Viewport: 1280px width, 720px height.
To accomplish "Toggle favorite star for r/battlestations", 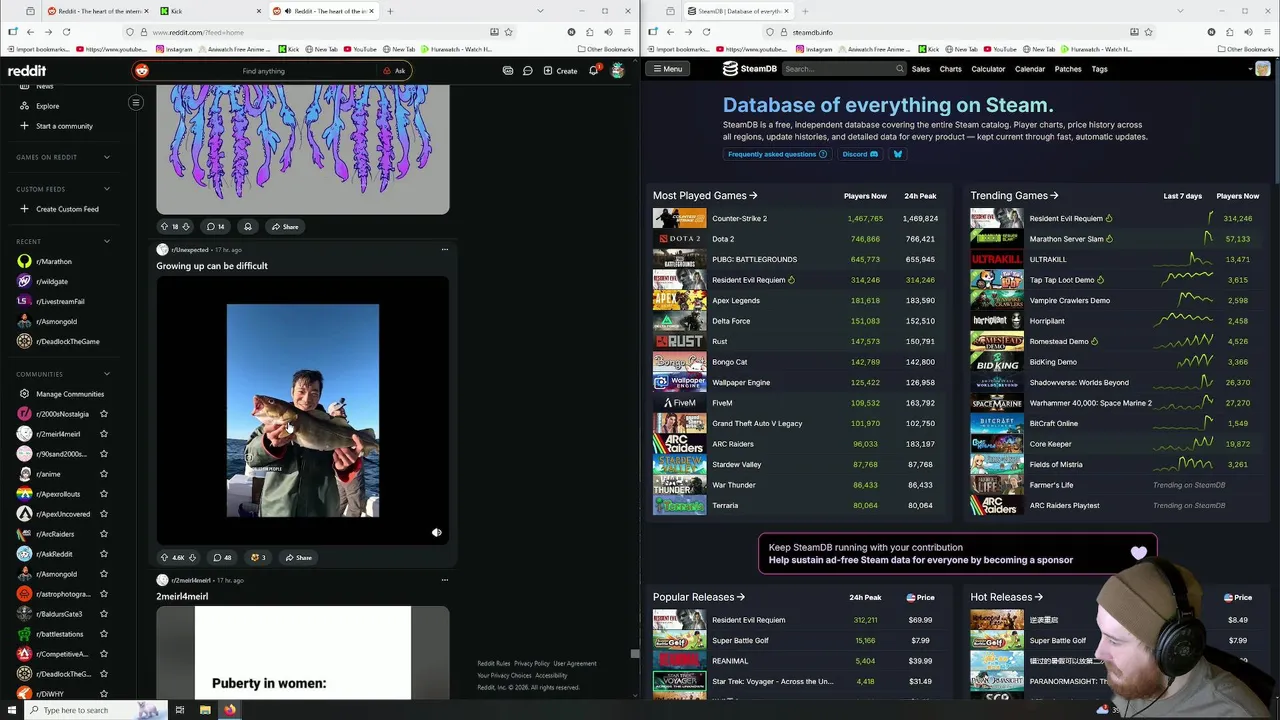I will [x=103, y=634].
